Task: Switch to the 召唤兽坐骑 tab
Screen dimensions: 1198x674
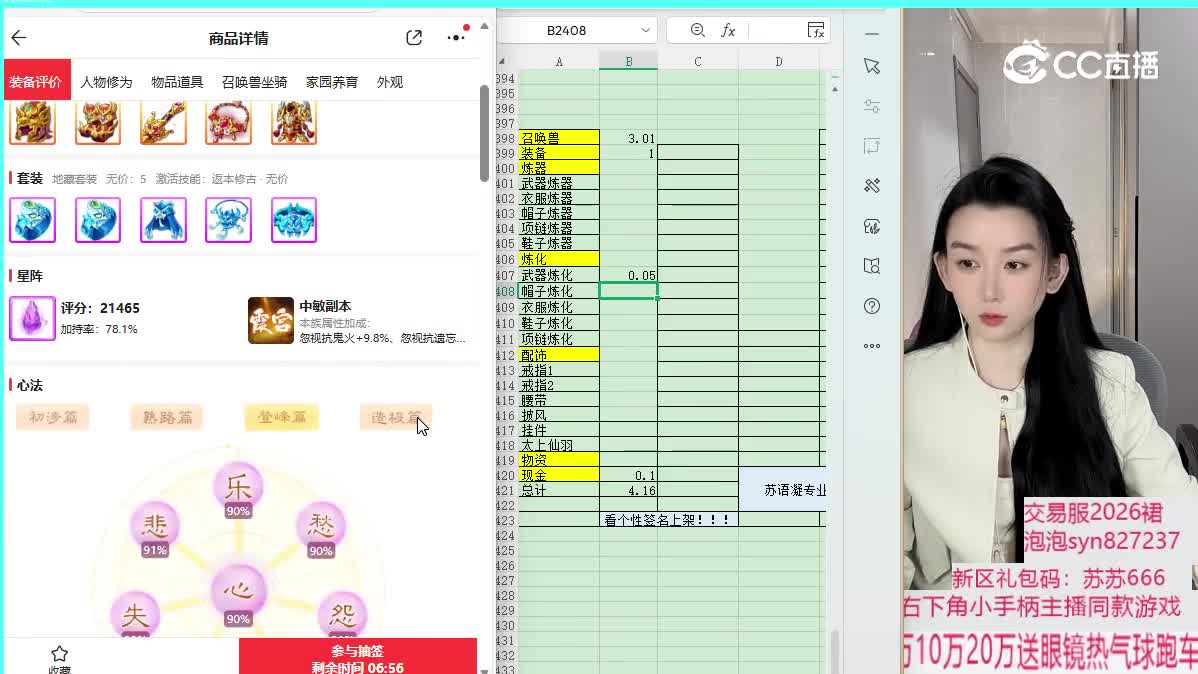Action: pyautogui.click(x=254, y=82)
